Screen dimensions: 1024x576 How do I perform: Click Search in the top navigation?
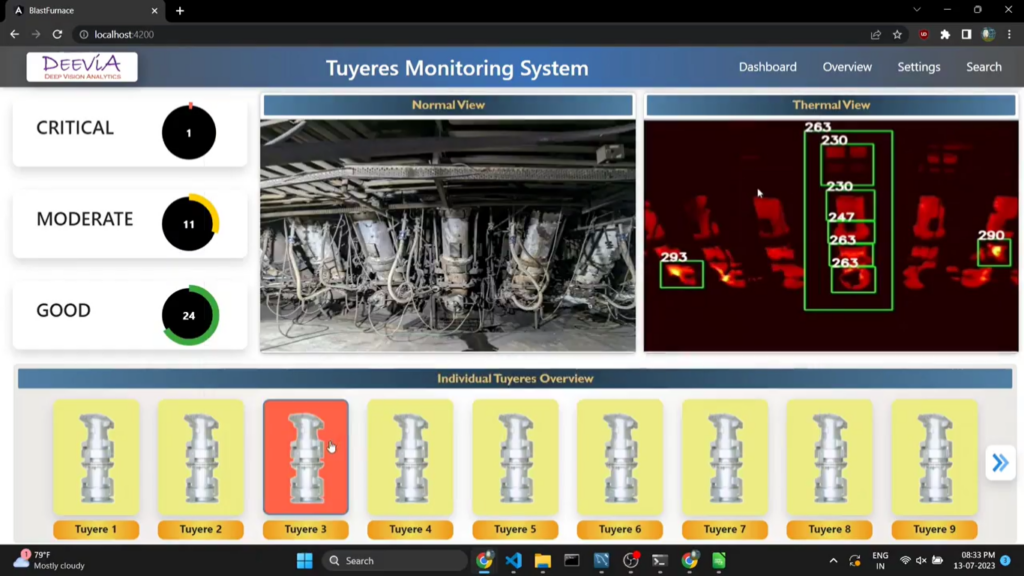[x=983, y=67]
